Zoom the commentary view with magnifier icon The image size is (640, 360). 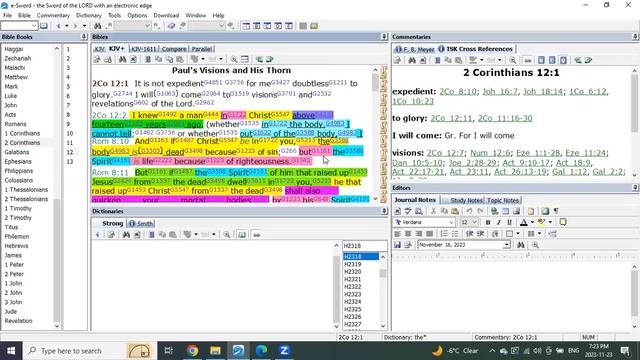pyautogui.click(x=513, y=60)
